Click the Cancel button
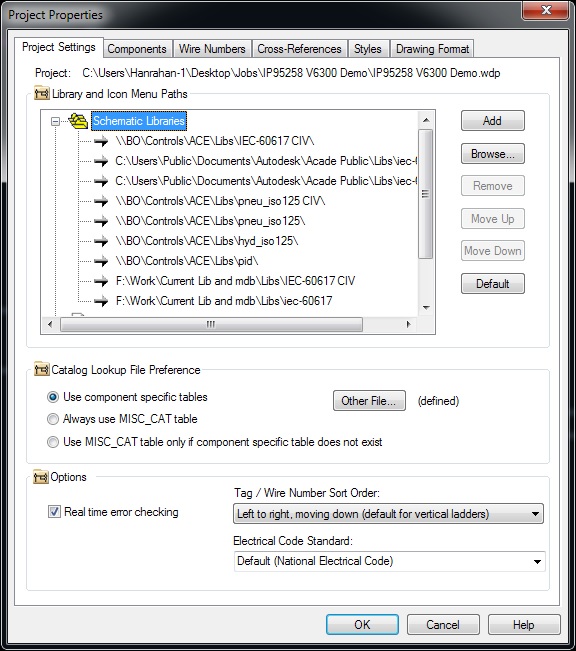The image size is (576, 651). click(x=443, y=625)
